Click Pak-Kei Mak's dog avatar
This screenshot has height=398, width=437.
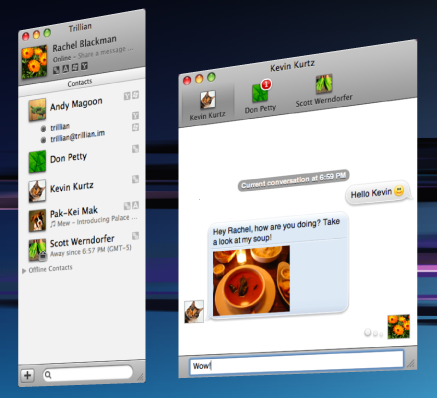point(37,220)
